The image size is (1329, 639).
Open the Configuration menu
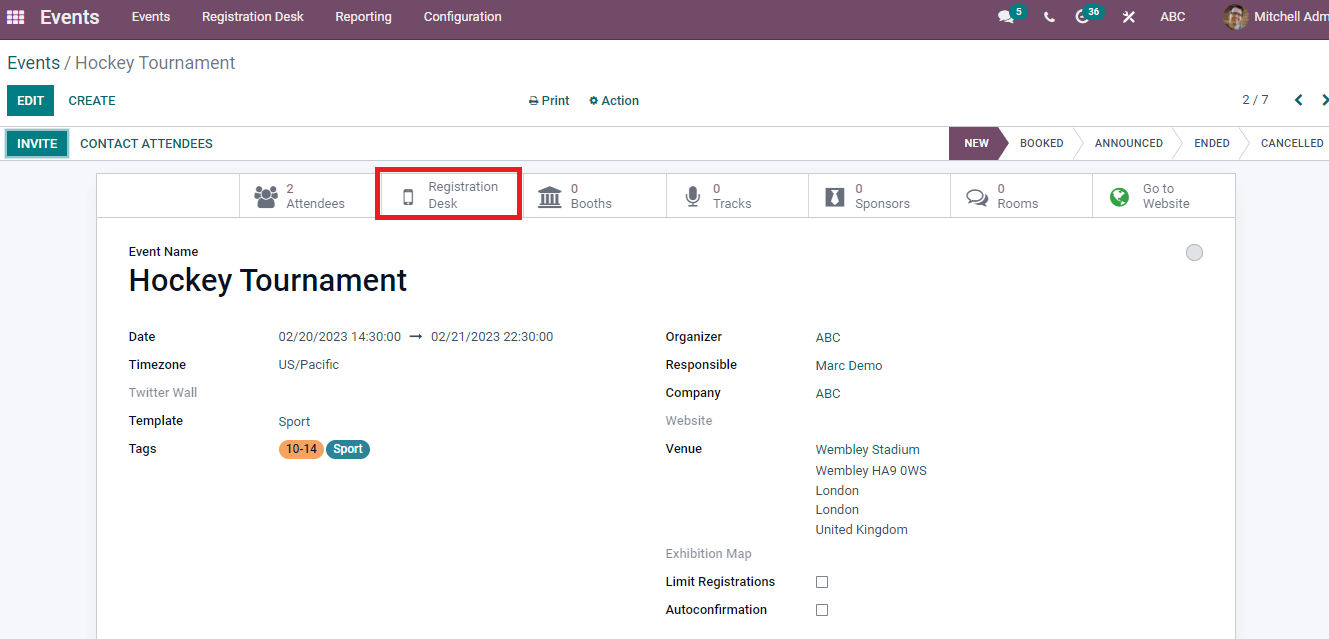pos(463,17)
